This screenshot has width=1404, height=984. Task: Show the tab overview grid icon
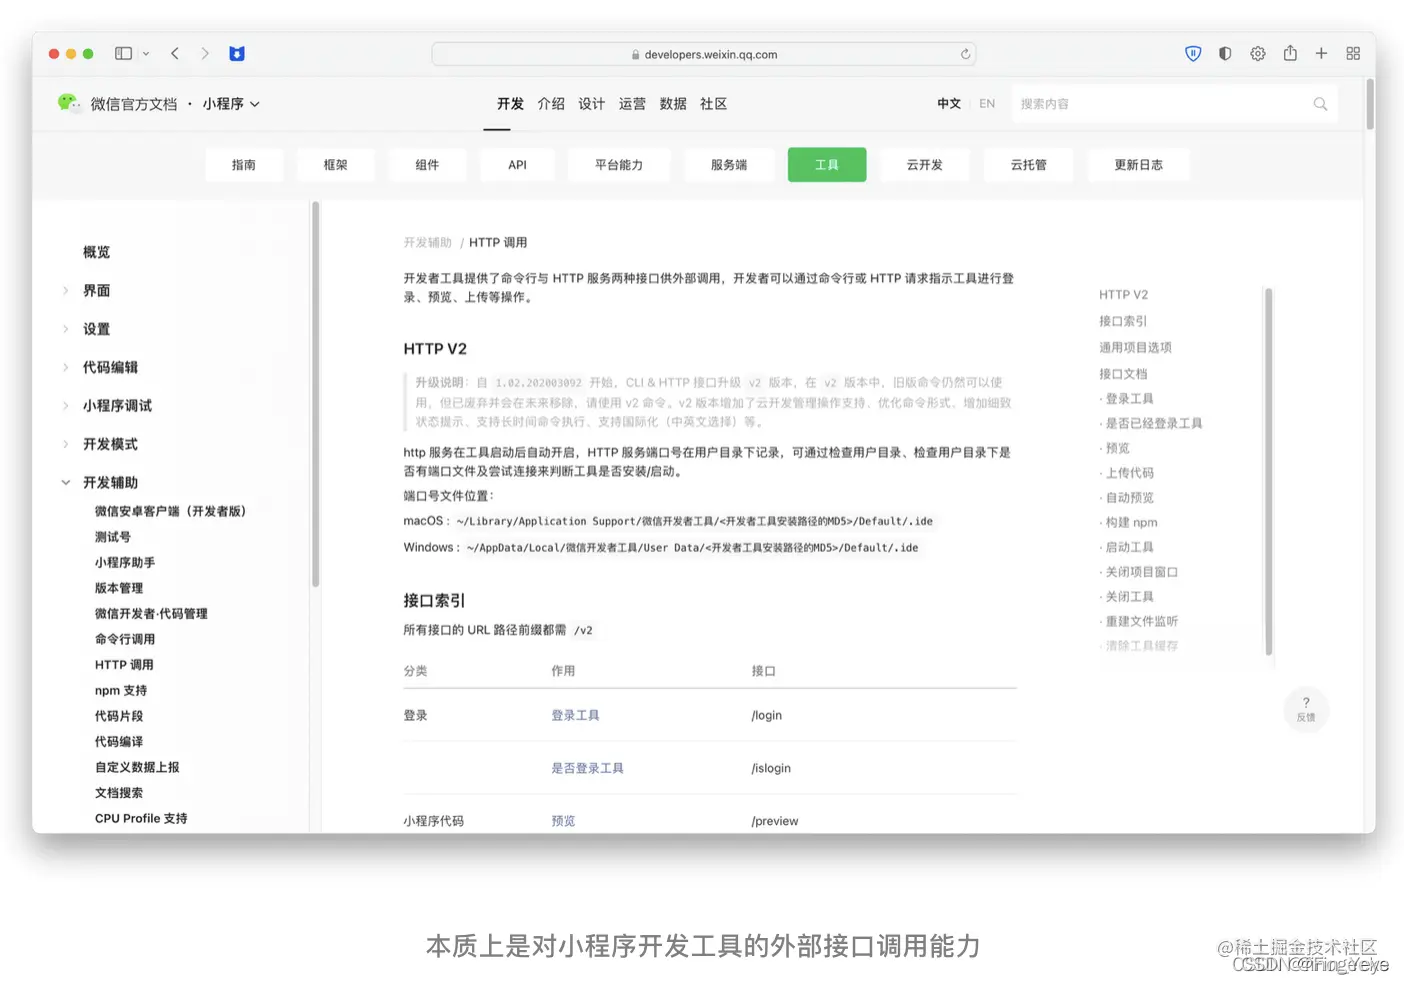pos(1353,54)
